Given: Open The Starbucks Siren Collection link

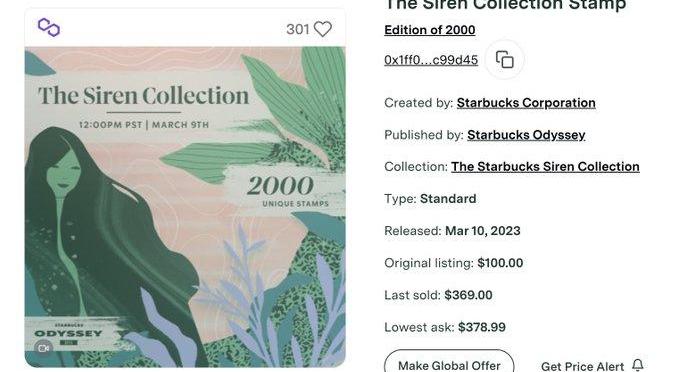Looking at the screenshot, I should [545, 167].
